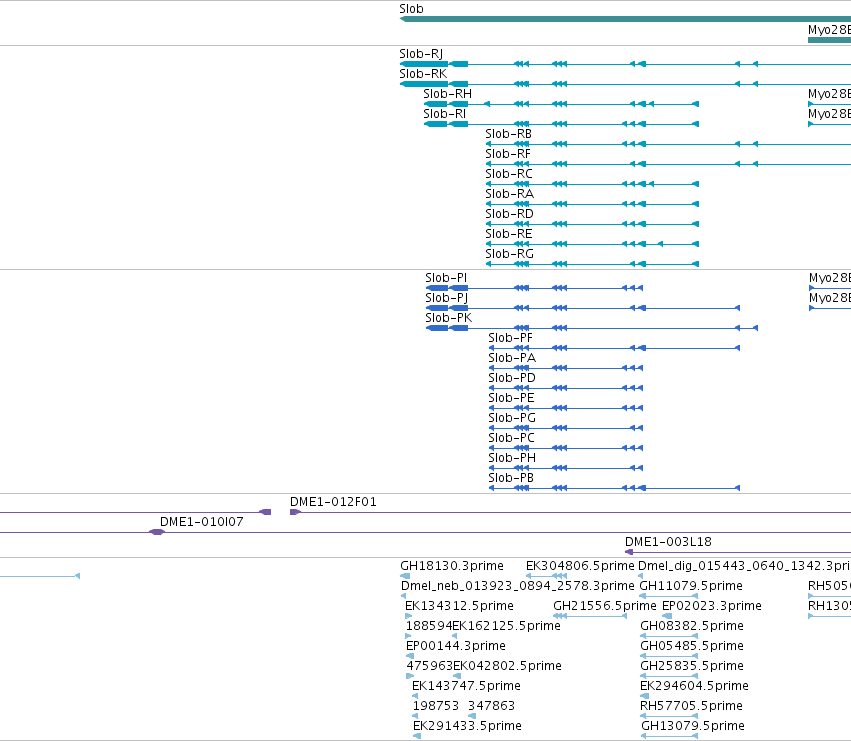This screenshot has width=851, height=741.
Task: Select the EP02023.3prime EST label
Action: coord(712,606)
